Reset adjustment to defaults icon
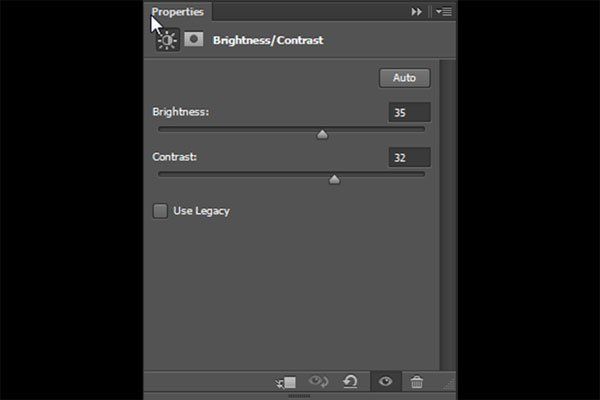 tap(350, 382)
